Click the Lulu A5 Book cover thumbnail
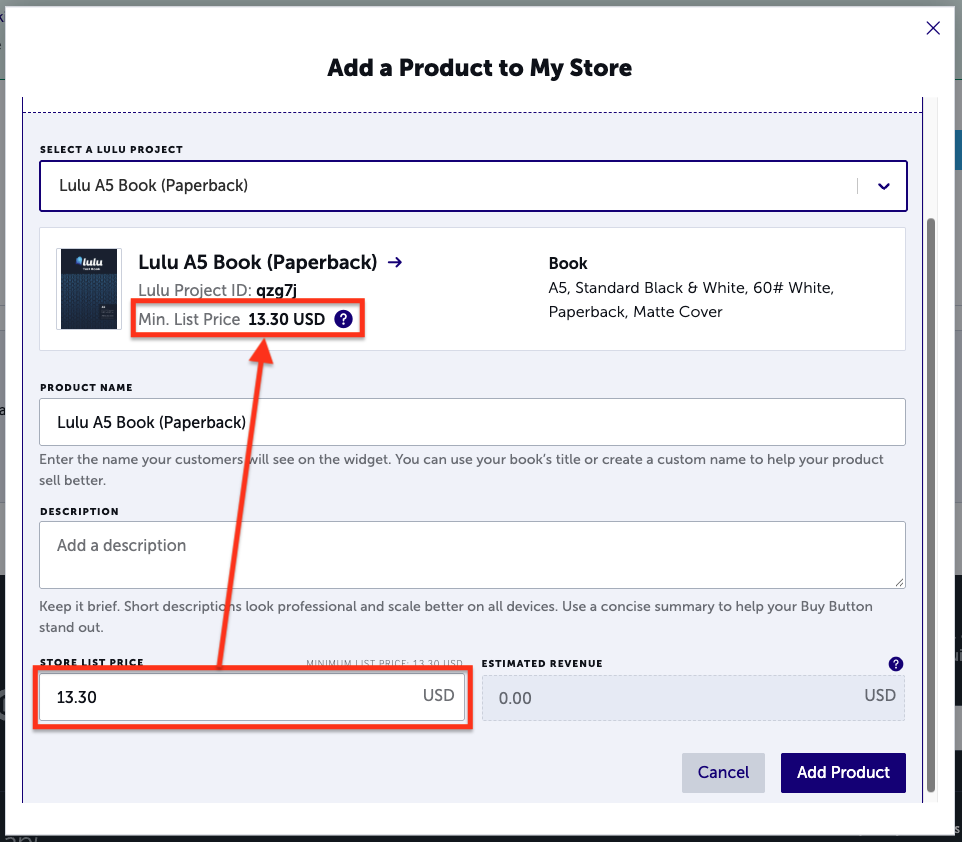Viewport: 962px width, 842px height. tap(89, 289)
